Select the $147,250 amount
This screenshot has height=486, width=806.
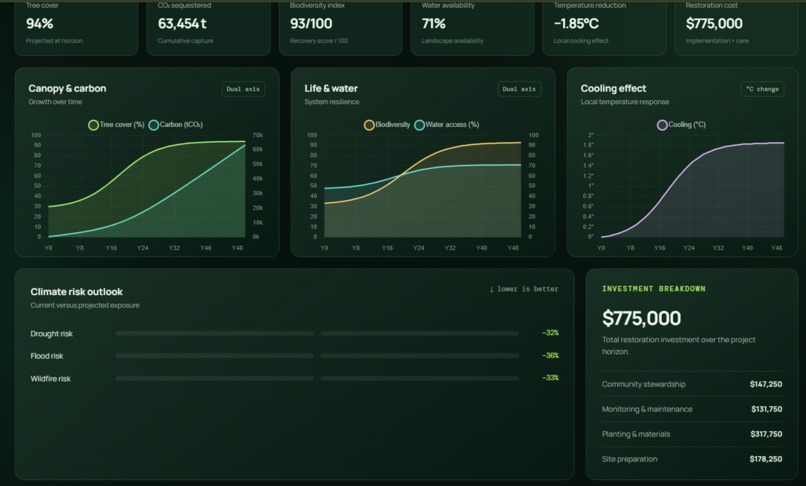click(766, 384)
